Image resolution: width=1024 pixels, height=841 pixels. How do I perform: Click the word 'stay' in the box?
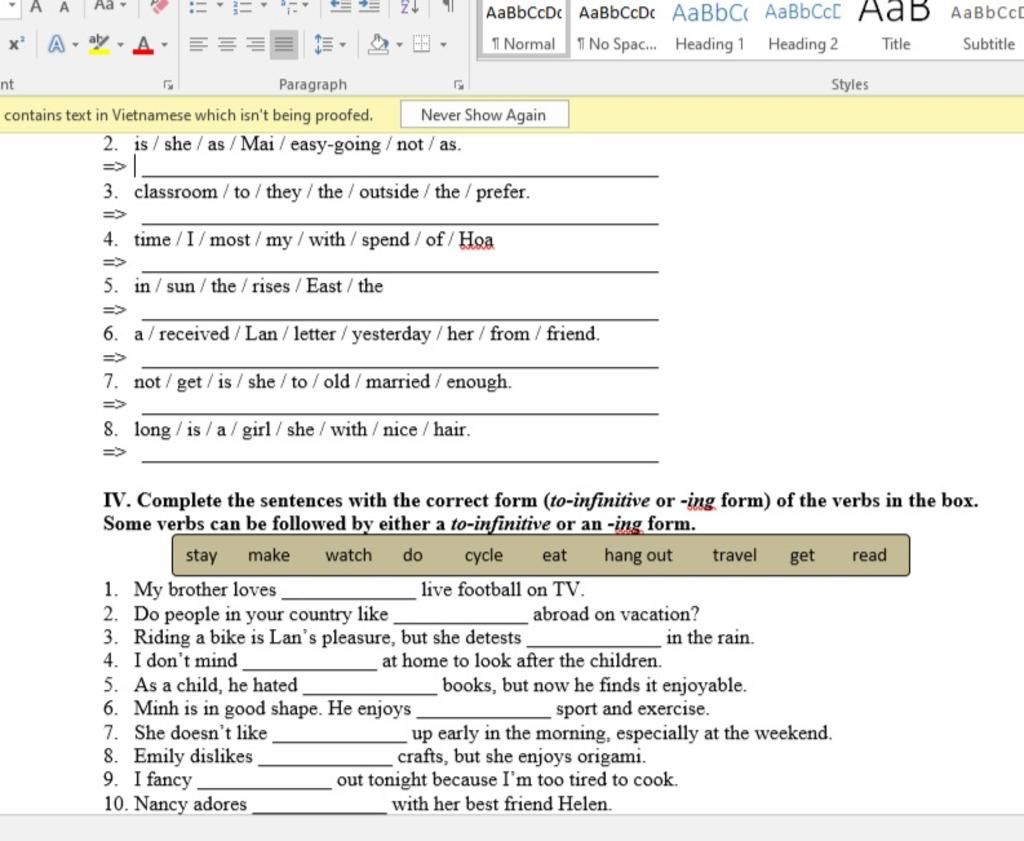point(201,556)
